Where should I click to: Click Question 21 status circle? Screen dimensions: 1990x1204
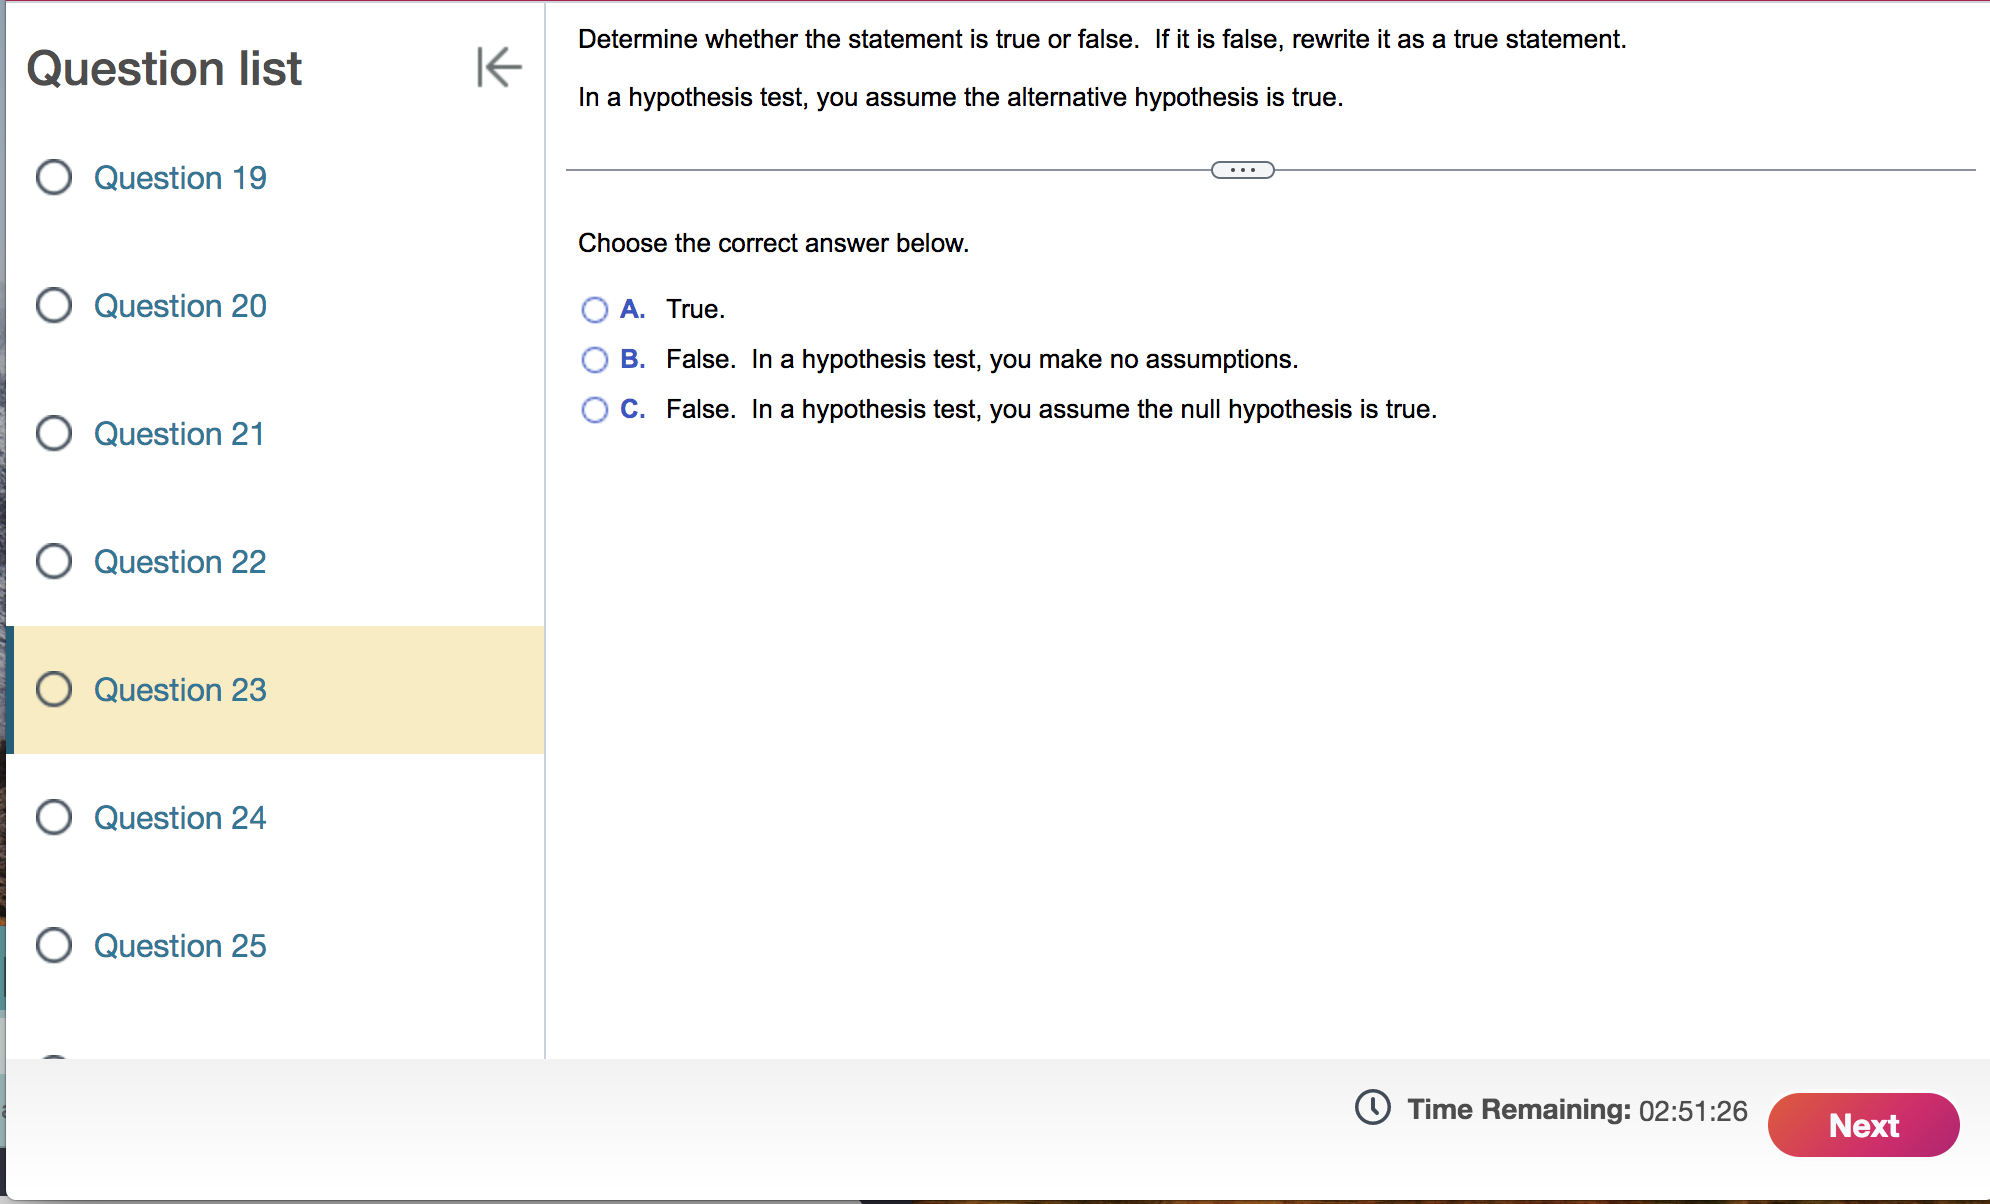point(54,433)
